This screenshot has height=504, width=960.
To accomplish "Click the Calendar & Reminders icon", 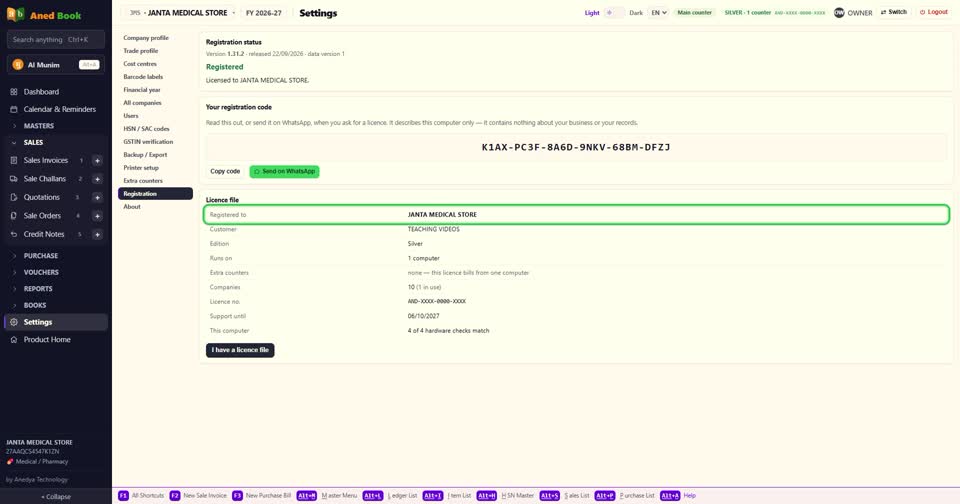I will (14, 109).
